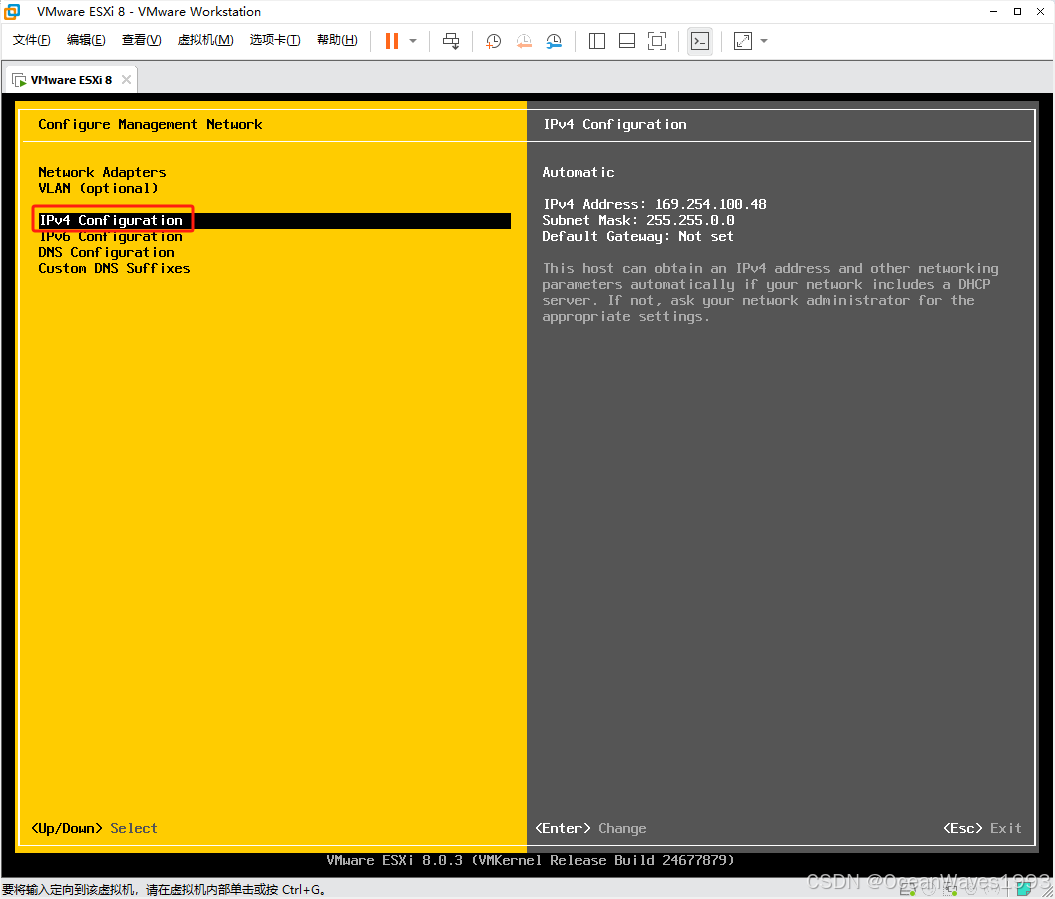Viewport: 1055px width, 899px height.
Task: Click the <Up/Down> Select hint
Action: click(94, 828)
